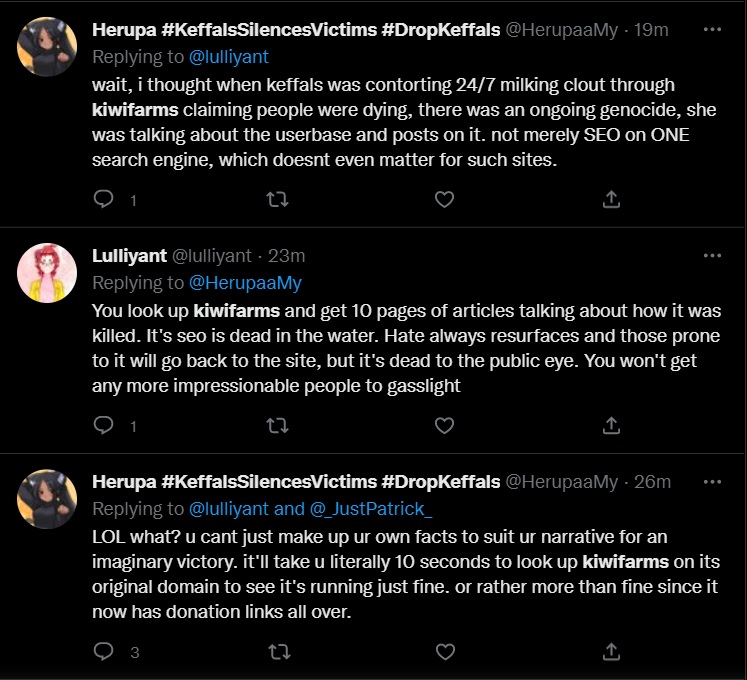Open more options on bottom Herupa tweet

(x=711, y=481)
